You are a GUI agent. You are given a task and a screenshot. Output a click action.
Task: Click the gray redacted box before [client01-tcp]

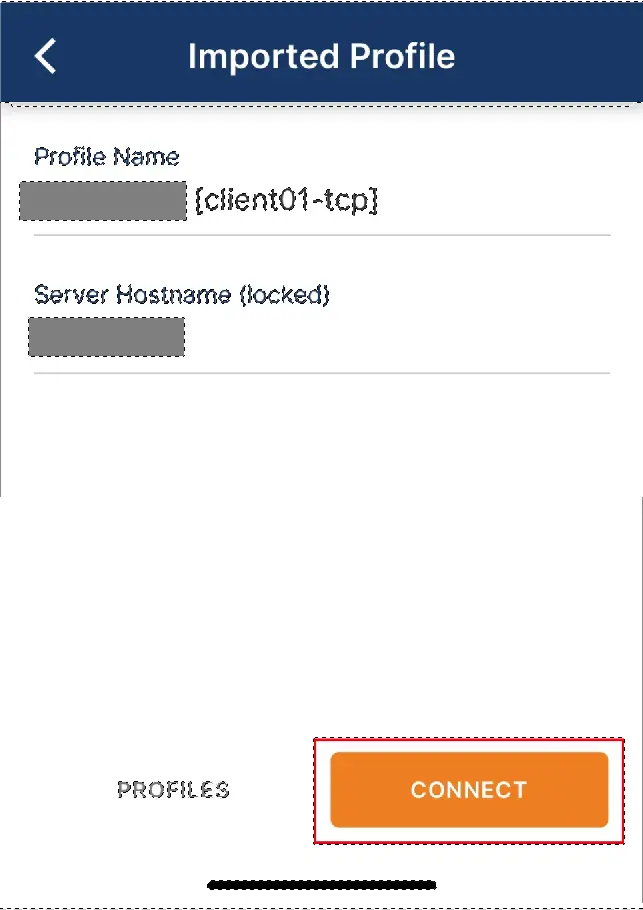click(103, 201)
